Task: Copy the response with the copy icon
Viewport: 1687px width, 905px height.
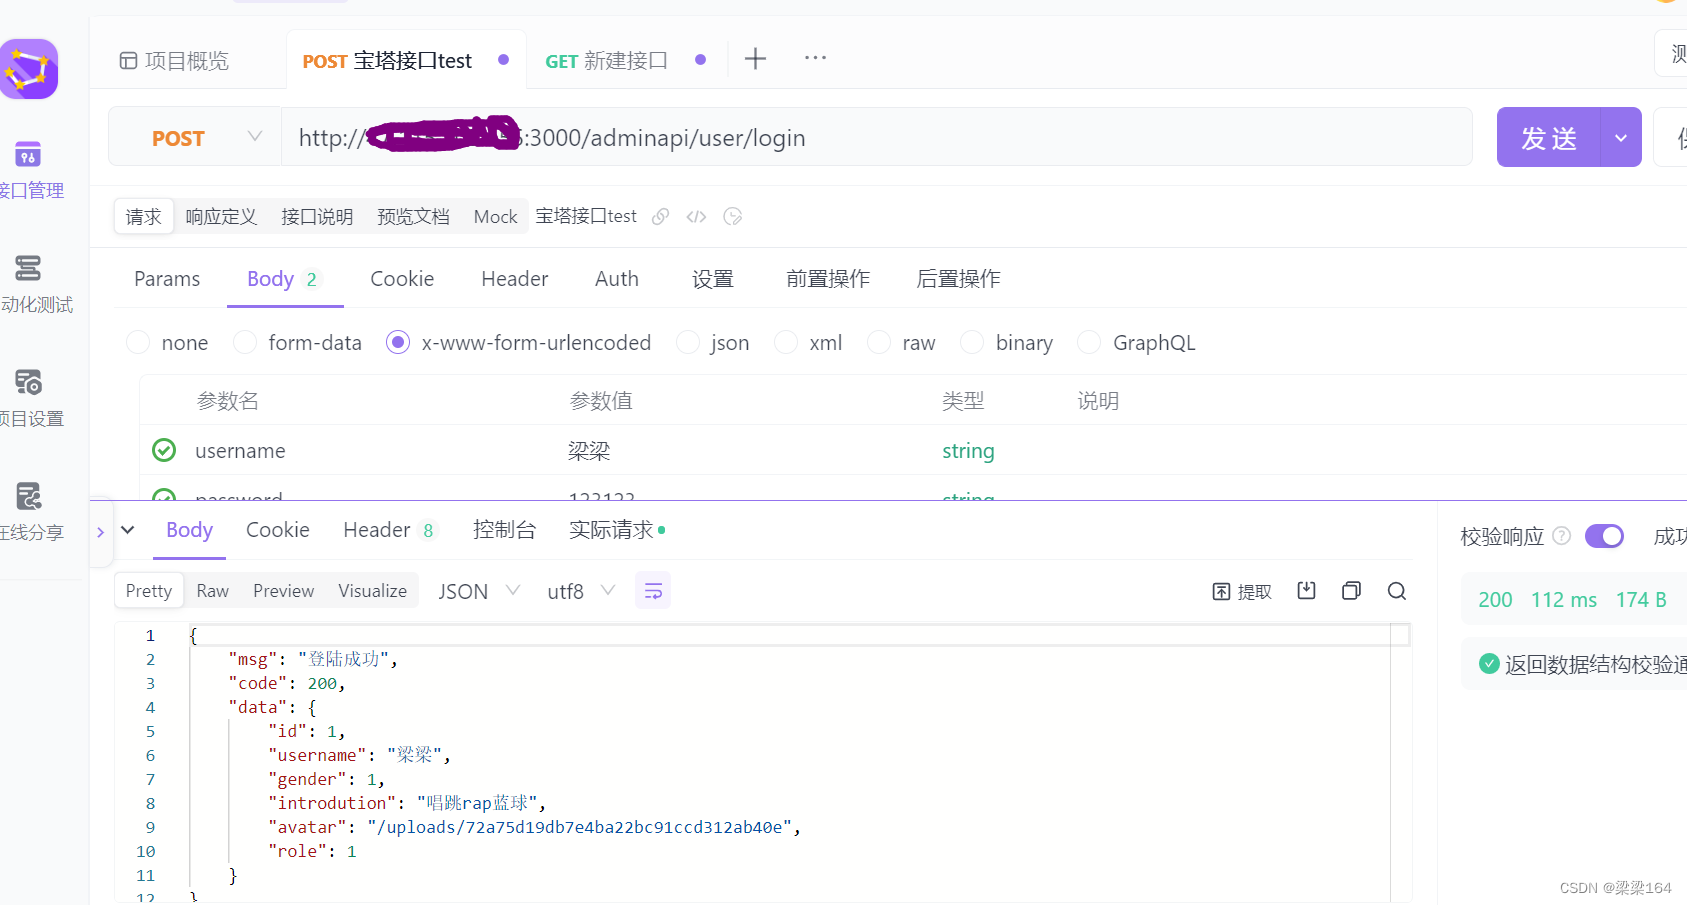Action: click(1351, 590)
